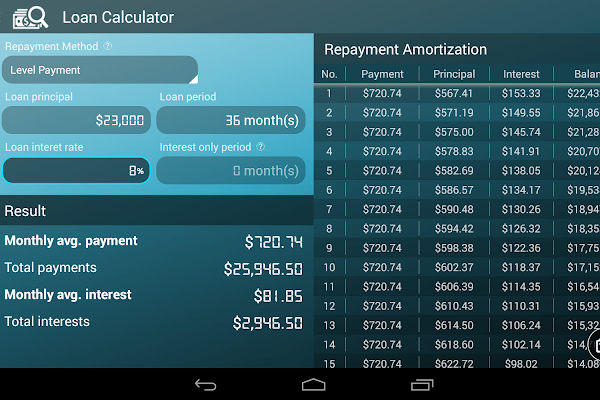Viewport: 600px width, 400px height.
Task: Select Monthly avg. interest value $81.85
Action: [278, 296]
